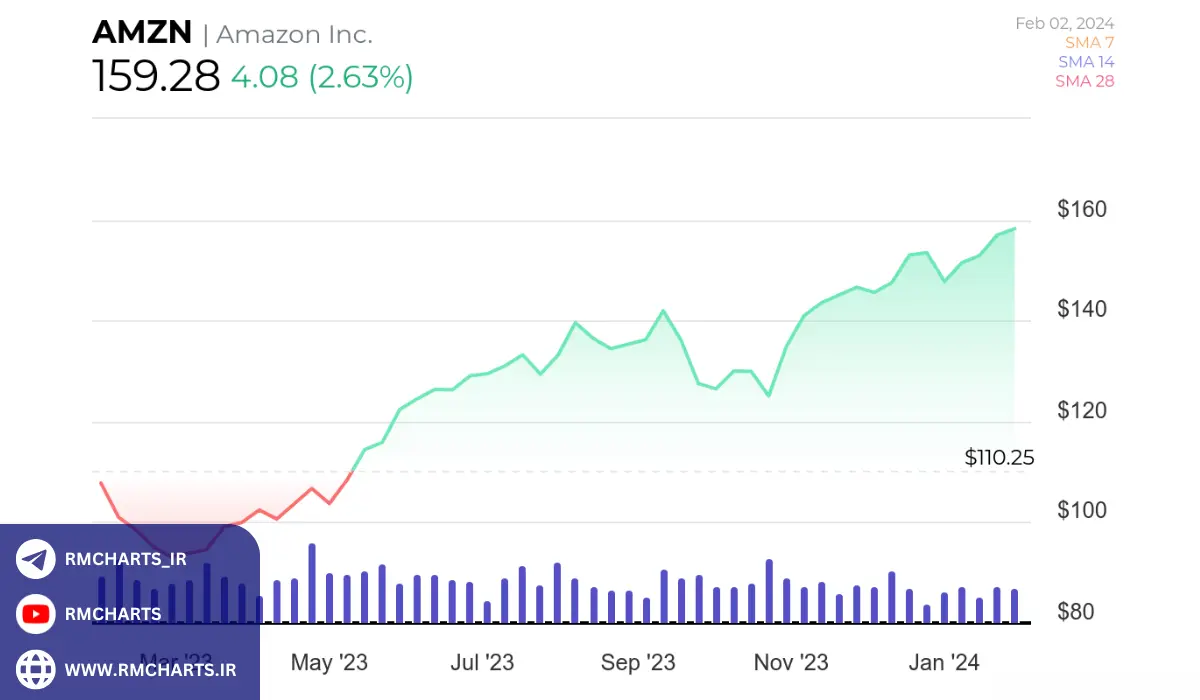Click the YouTube play icon

tap(36, 614)
